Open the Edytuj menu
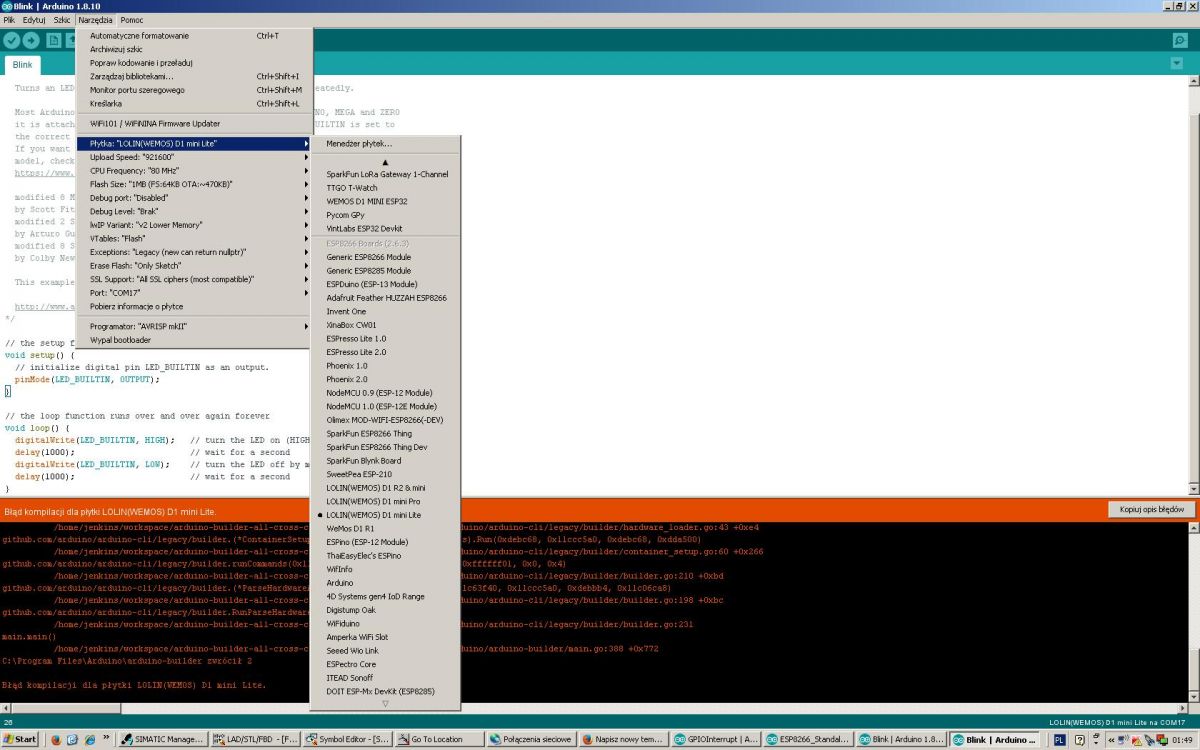The image size is (1200, 750). pyautogui.click(x=34, y=20)
